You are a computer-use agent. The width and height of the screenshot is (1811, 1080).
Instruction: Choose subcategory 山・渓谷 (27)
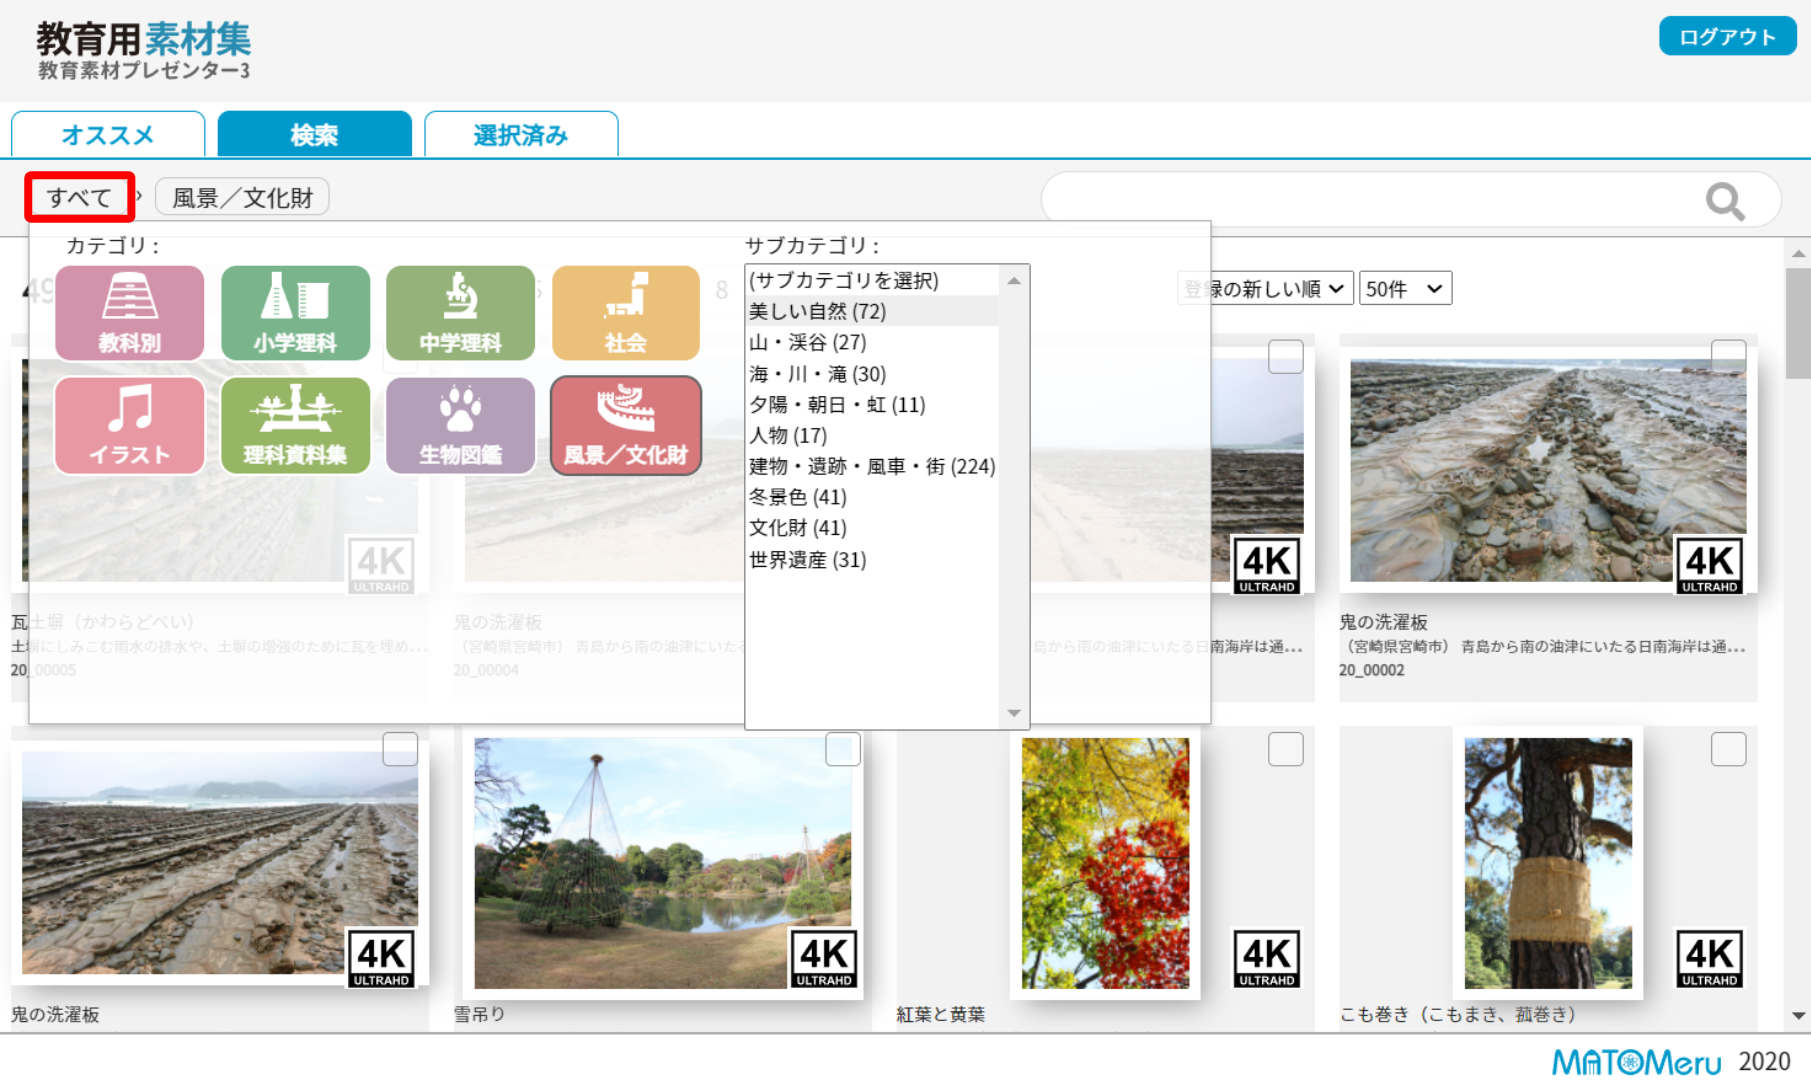(x=872, y=342)
